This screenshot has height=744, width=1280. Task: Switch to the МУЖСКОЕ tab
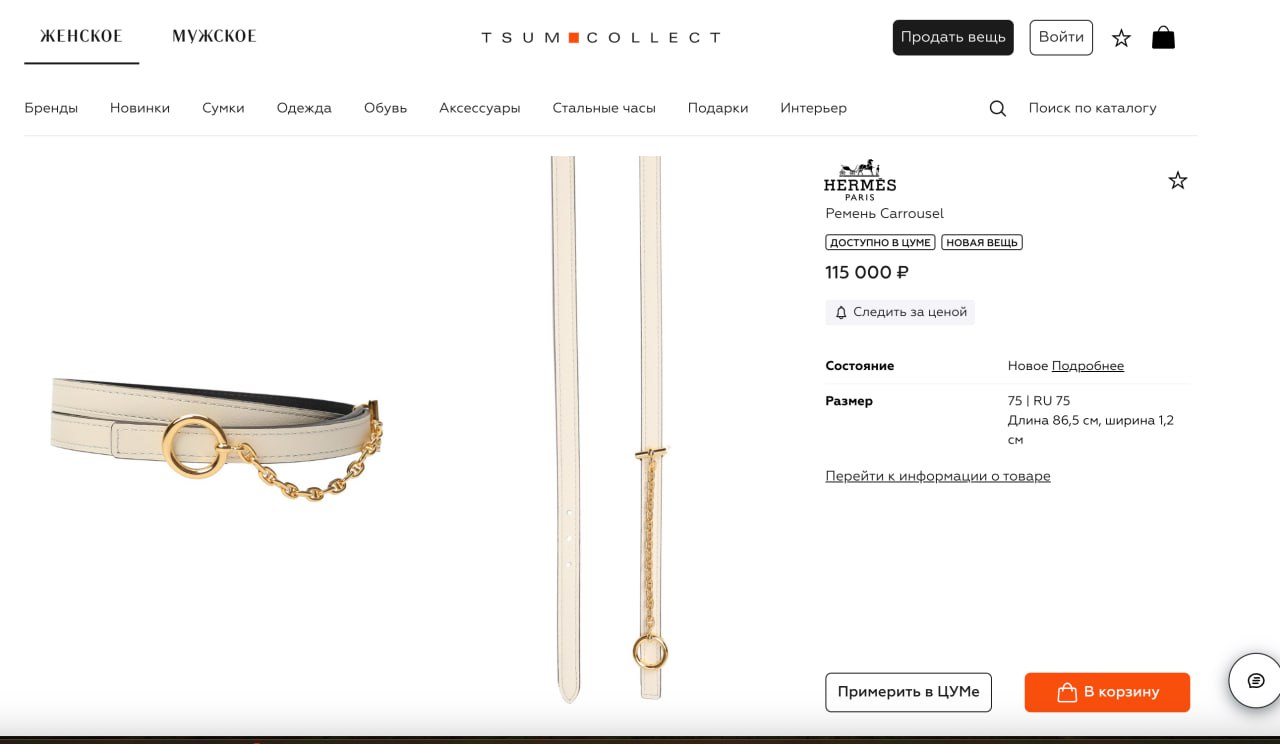pyautogui.click(x=214, y=37)
